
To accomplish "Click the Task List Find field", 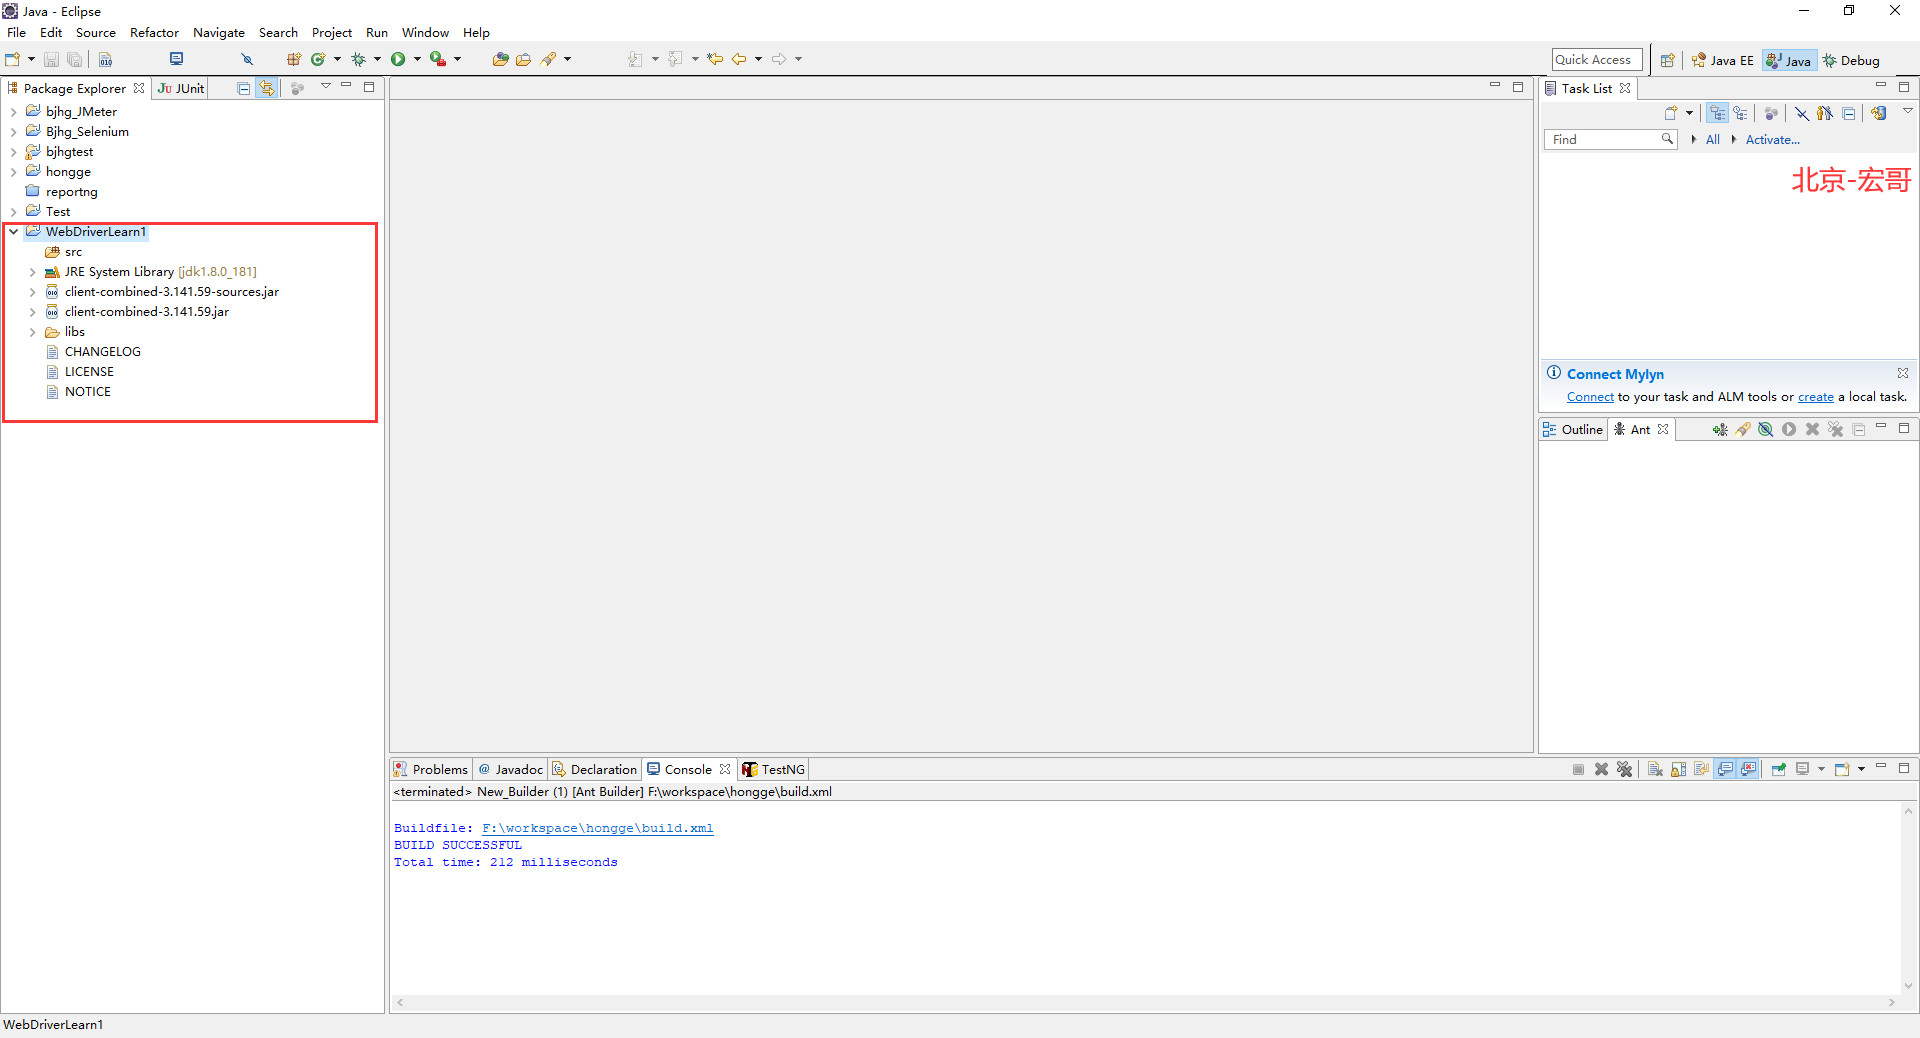I will click(x=1609, y=139).
